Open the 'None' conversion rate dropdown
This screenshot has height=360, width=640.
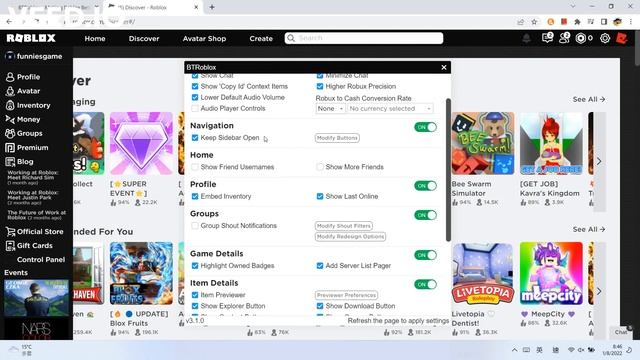tap(330, 109)
